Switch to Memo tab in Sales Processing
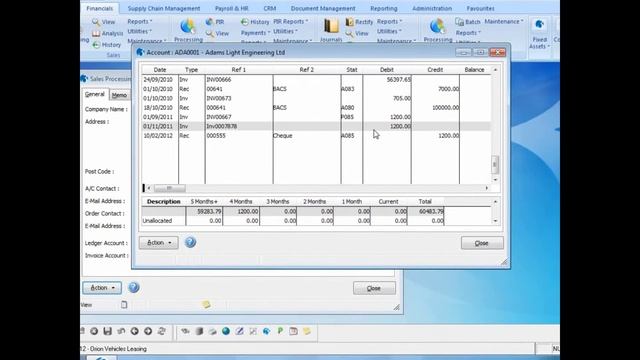This screenshot has width=640, height=360. tap(119, 95)
